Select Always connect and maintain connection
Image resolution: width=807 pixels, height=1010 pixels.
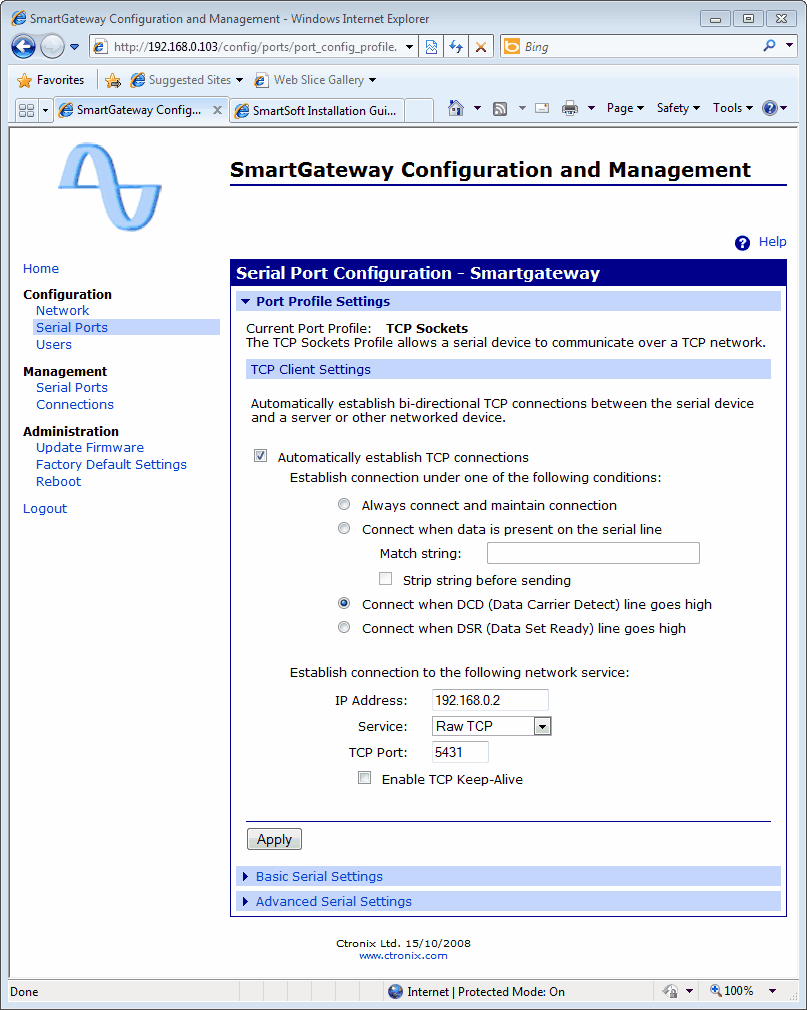pos(345,504)
